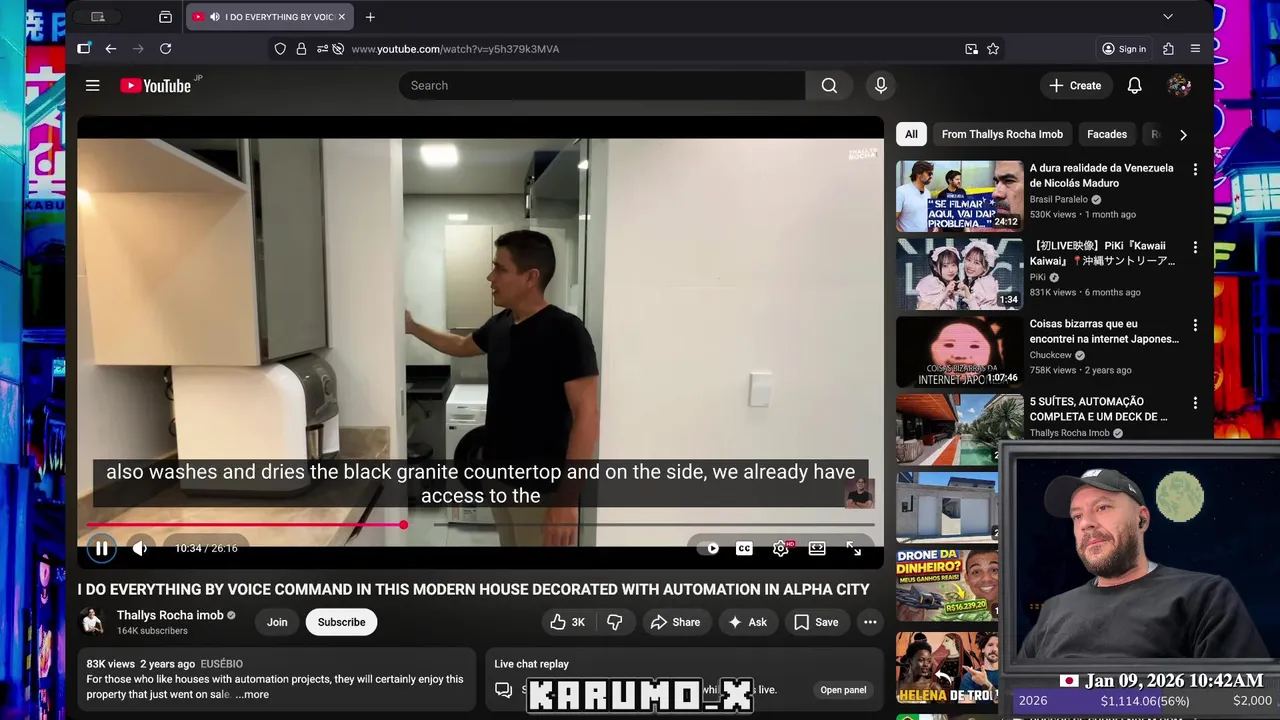Open browser application menu
This screenshot has height=720, width=1280.
1195,49
